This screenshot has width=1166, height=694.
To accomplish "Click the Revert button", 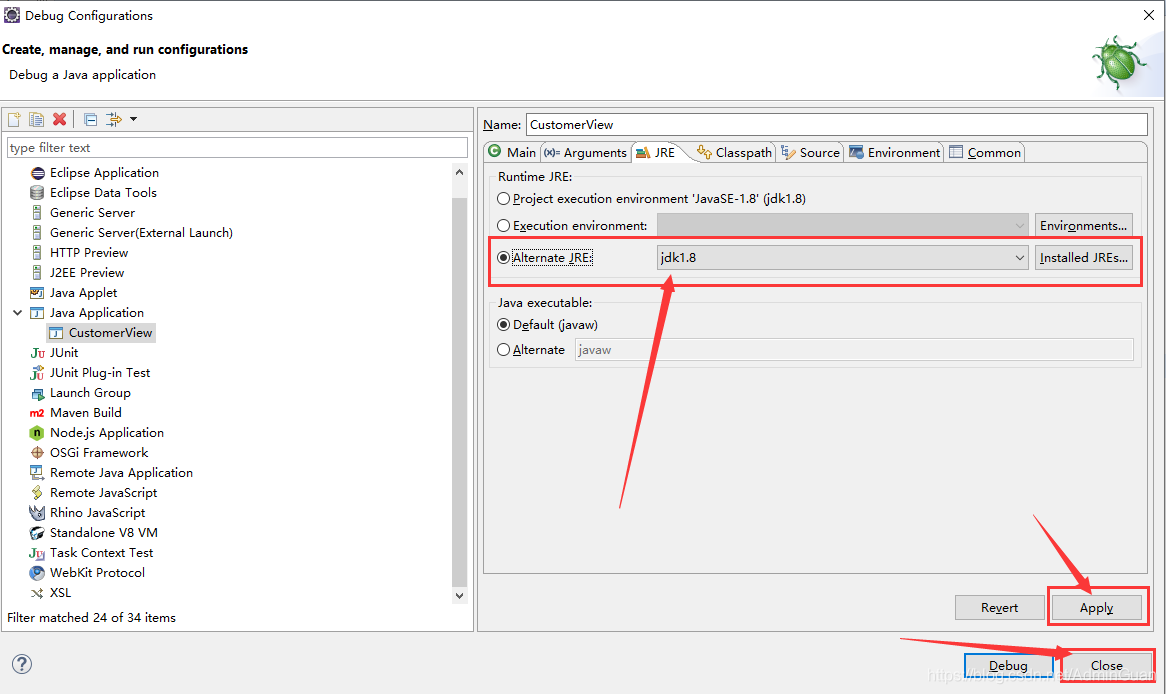I will coord(999,608).
